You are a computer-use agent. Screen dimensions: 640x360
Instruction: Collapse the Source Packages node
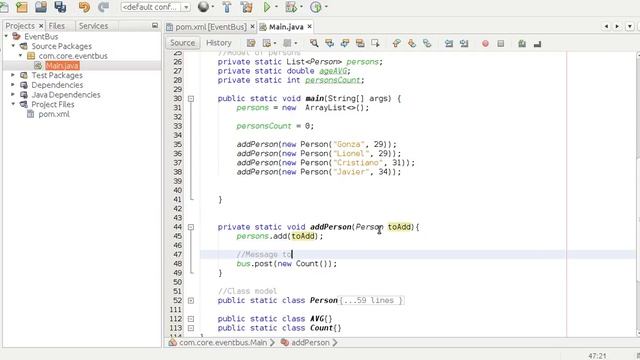(x=13, y=46)
